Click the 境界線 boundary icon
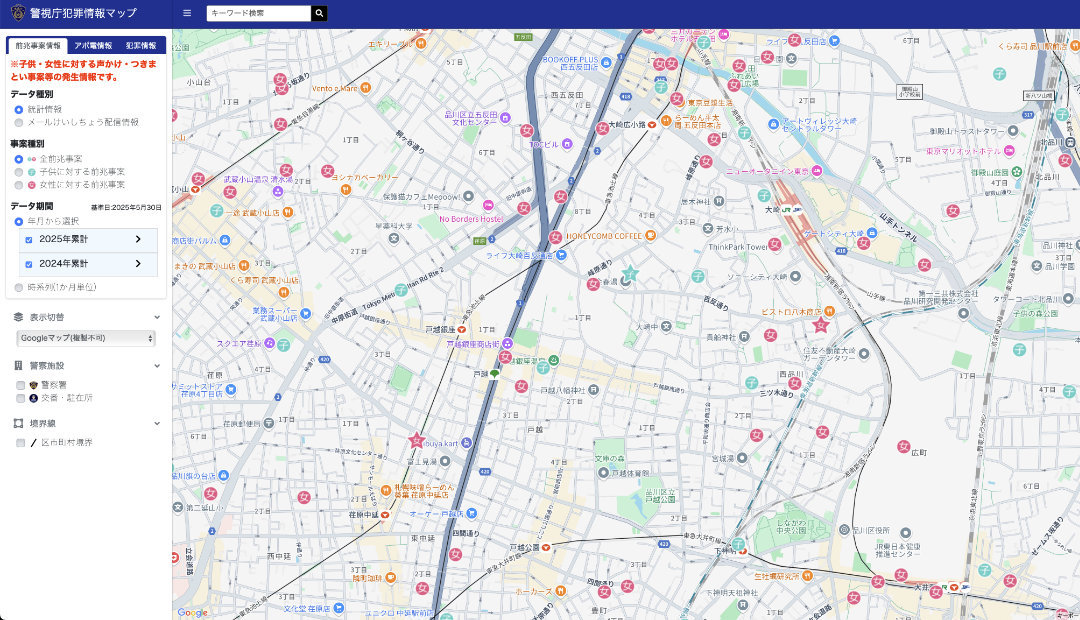 [19, 424]
